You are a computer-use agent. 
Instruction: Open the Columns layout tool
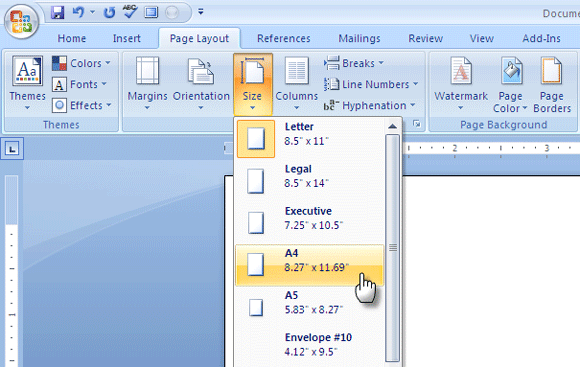297,84
